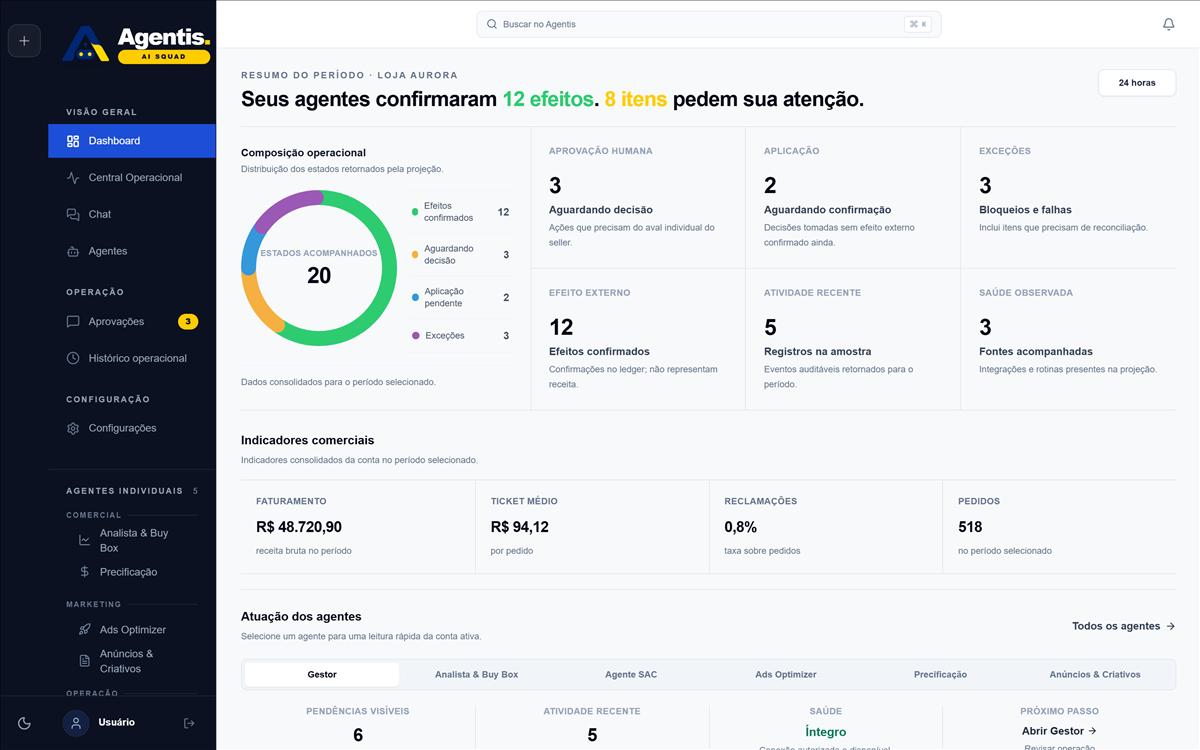Click the plus icon in the left rail
The width and height of the screenshot is (1200, 750).
pos(24,41)
